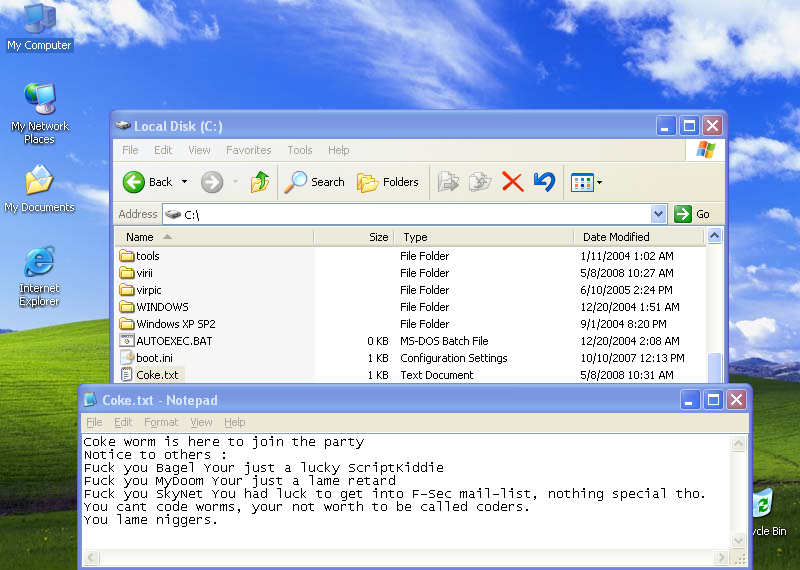800x570 pixels.
Task: Launch Internet Explorer desktop icon
Action: pos(39,276)
